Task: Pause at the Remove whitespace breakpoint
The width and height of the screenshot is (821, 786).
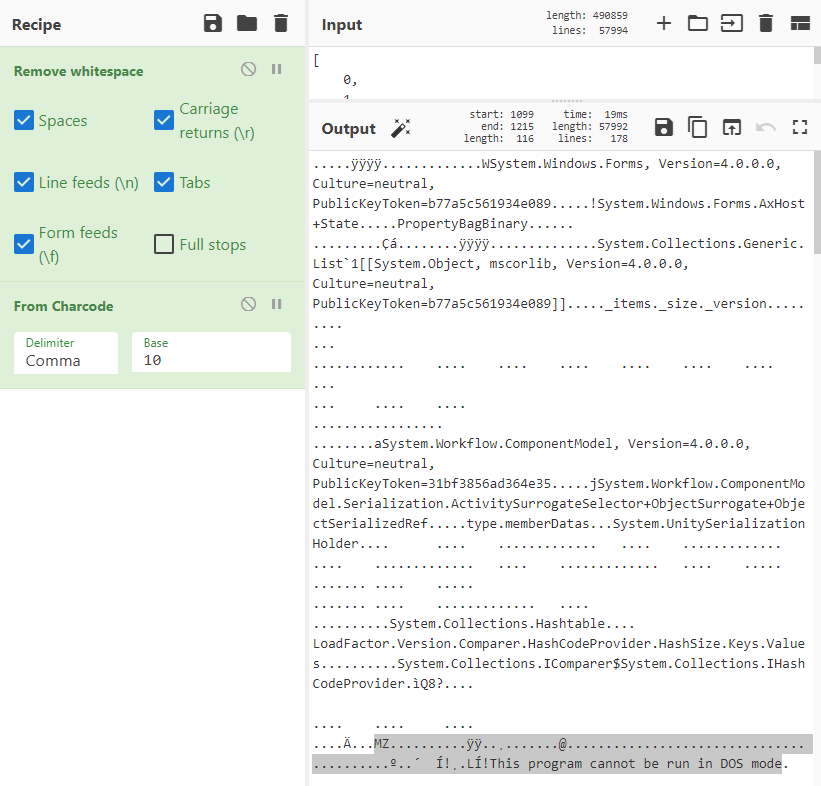Action: (x=276, y=69)
